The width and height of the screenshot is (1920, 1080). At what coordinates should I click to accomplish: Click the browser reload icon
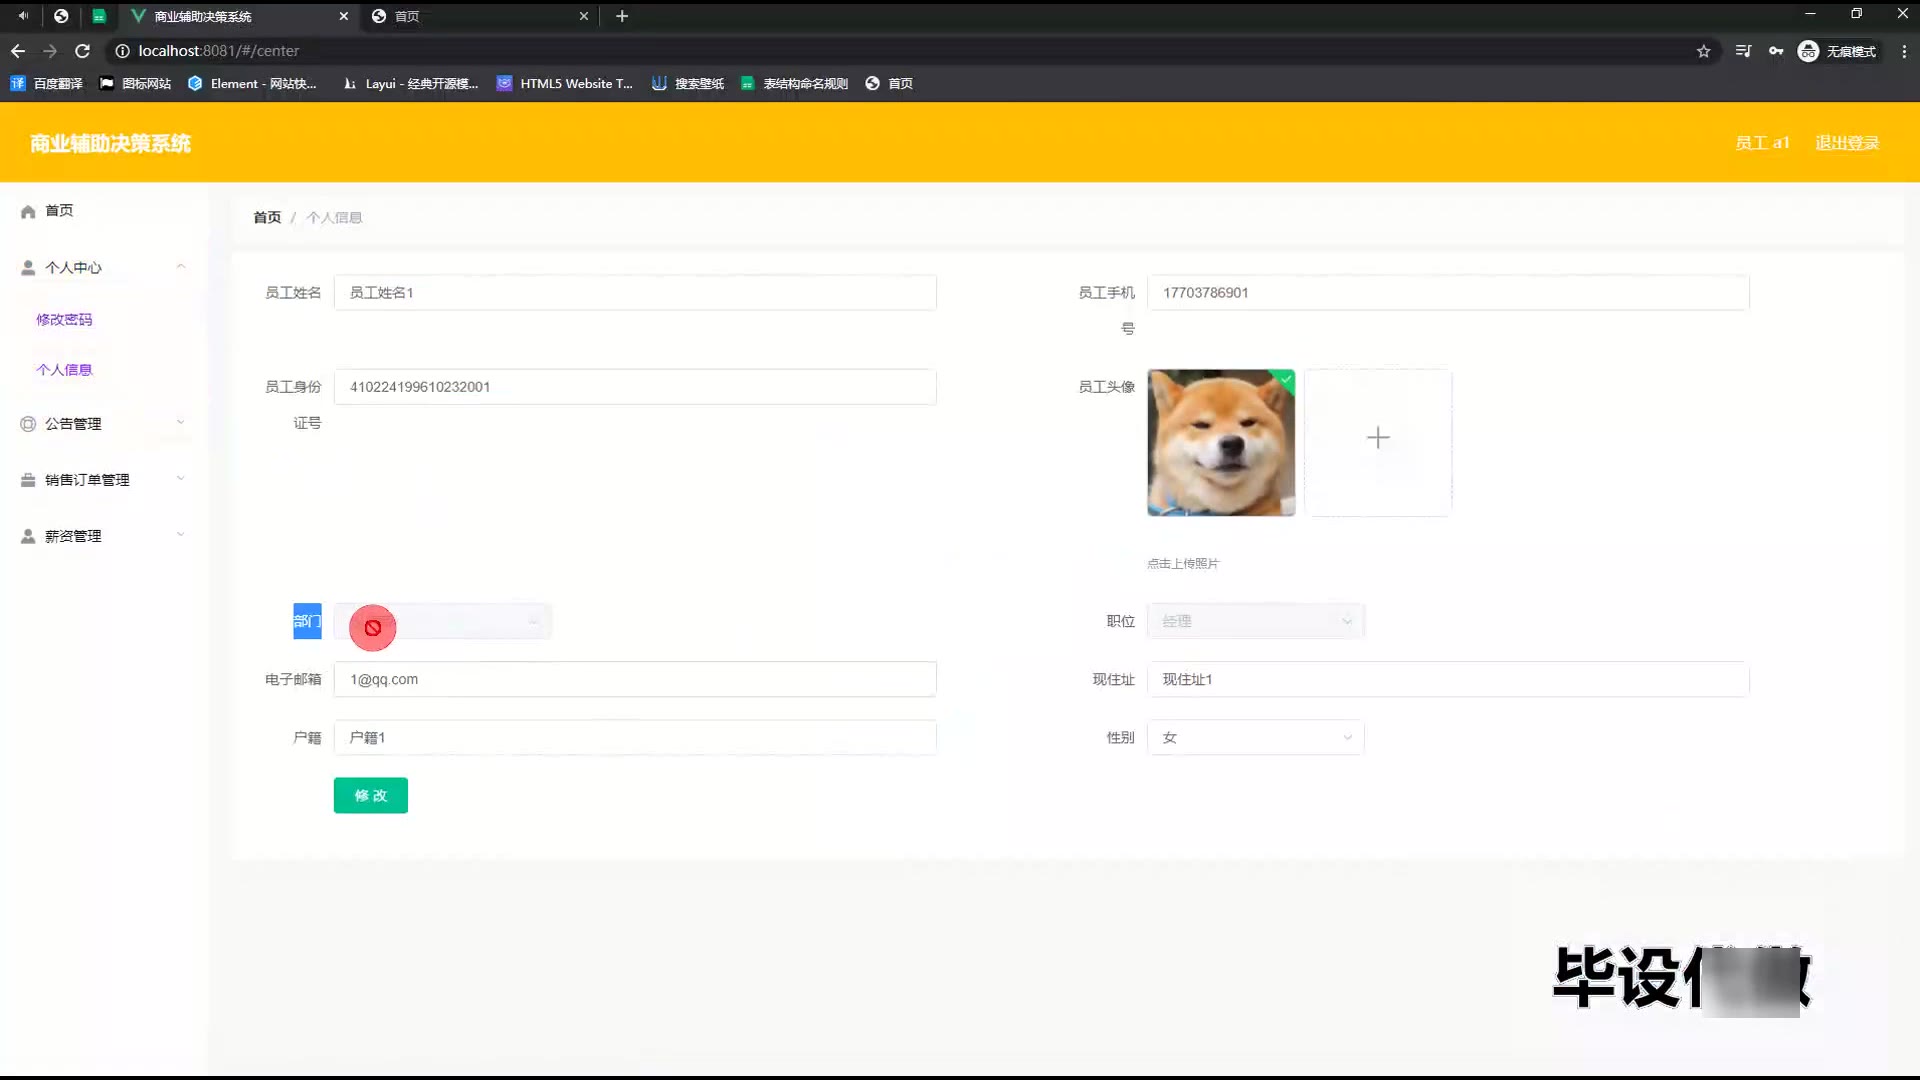[x=83, y=51]
